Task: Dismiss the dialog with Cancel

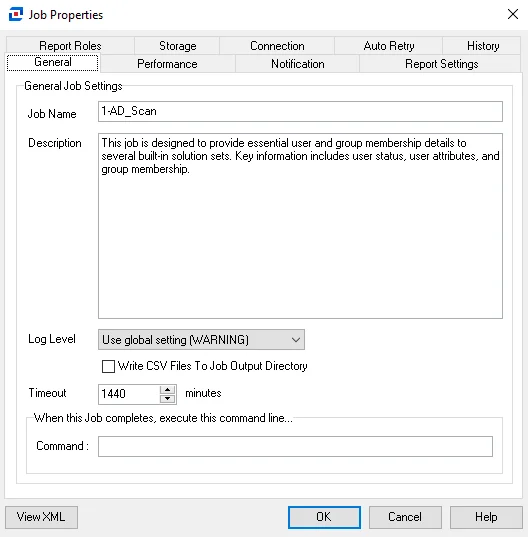Action: click(405, 517)
